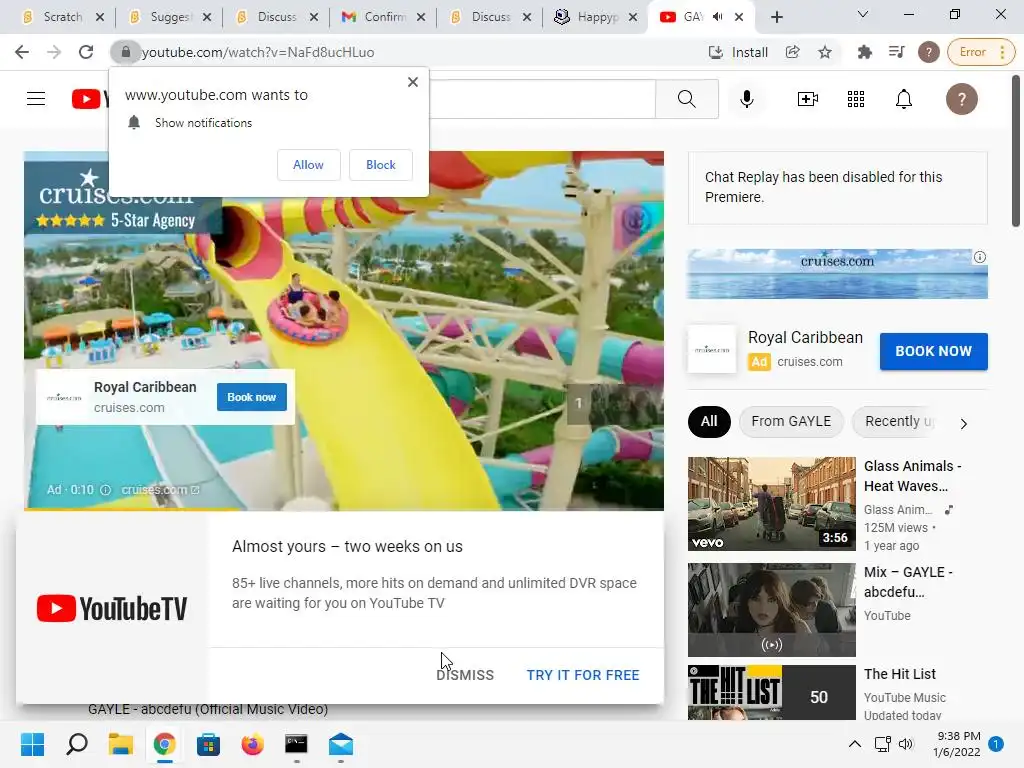Open the tab search dropdown chevron
Image resolution: width=1024 pixels, height=768 pixels.
click(x=862, y=14)
